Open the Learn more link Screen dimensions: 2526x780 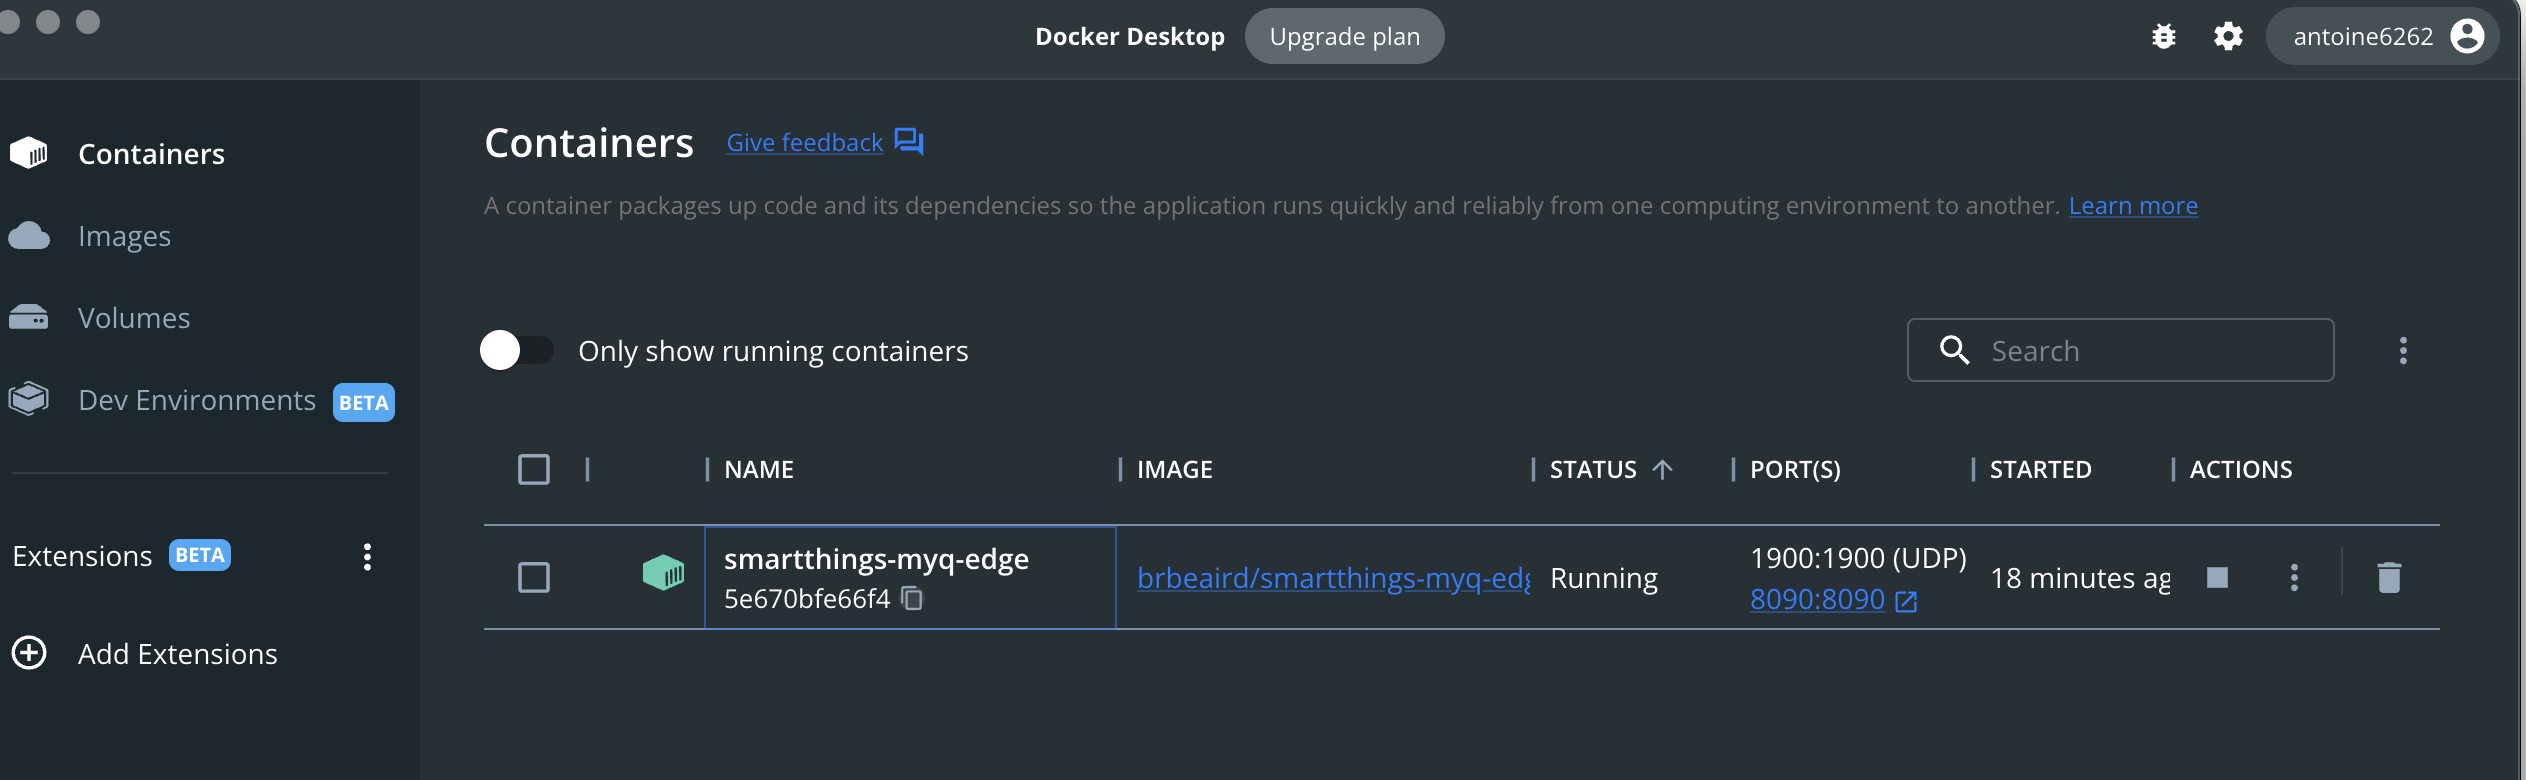(x=2133, y=206)
